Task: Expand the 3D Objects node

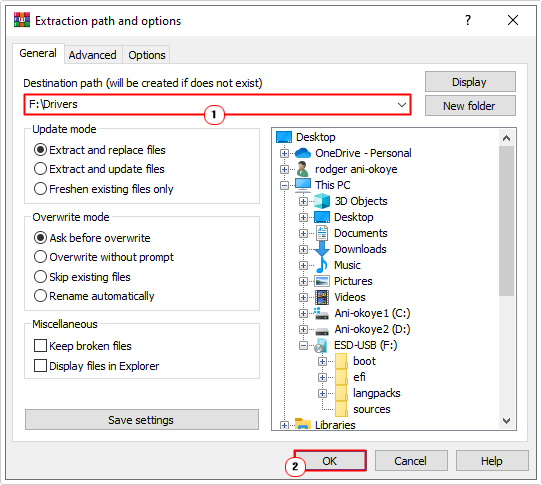Action: (303, 201)
